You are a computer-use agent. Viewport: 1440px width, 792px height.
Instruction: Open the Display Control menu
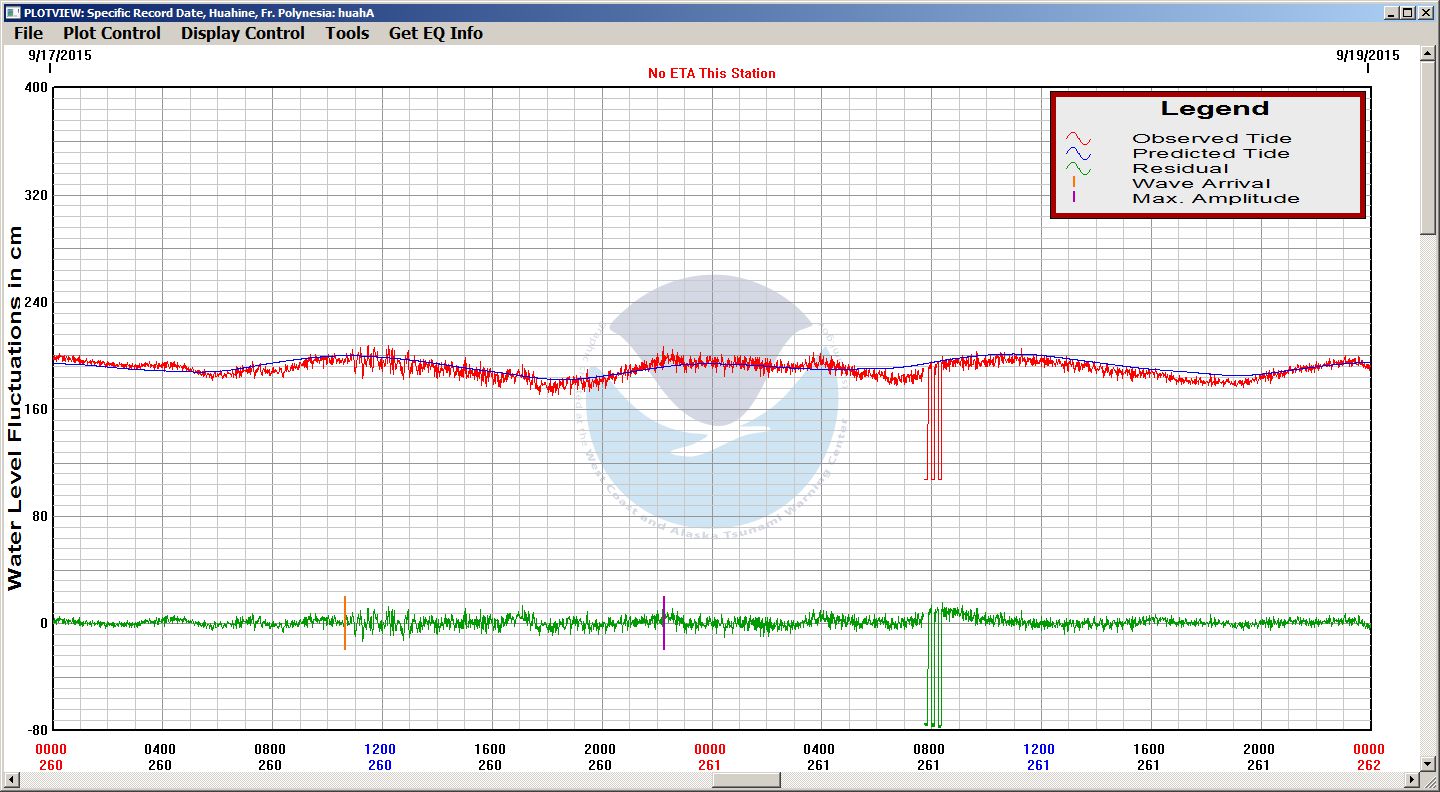click(x=242, y=33)
